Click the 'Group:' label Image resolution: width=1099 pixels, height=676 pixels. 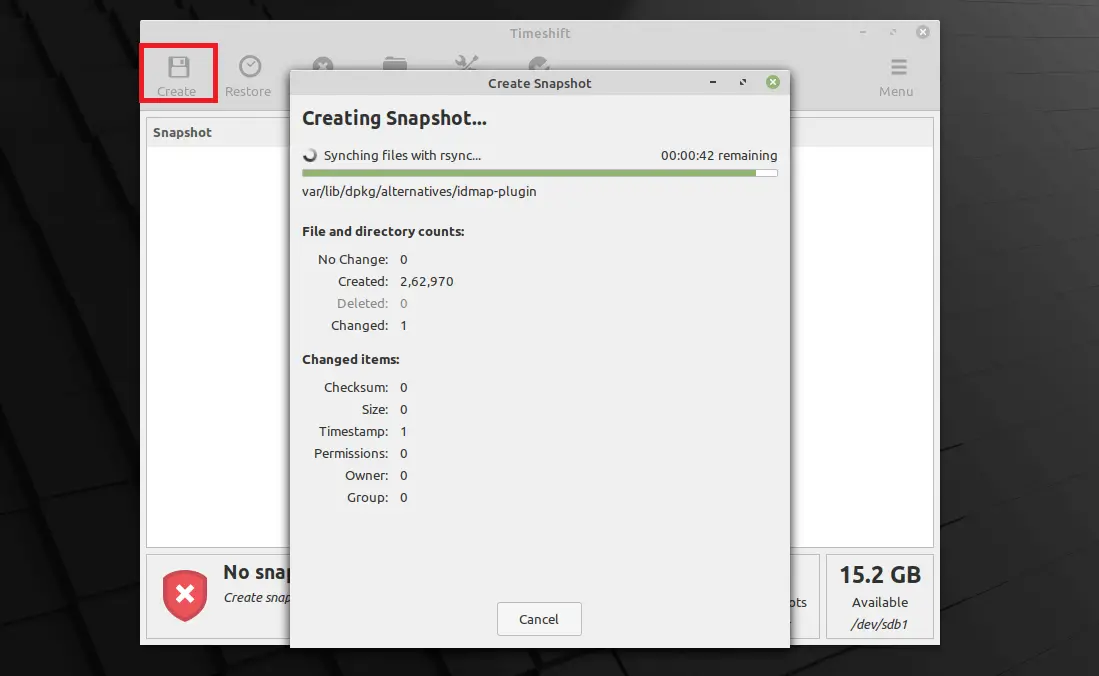coord(368,497)
